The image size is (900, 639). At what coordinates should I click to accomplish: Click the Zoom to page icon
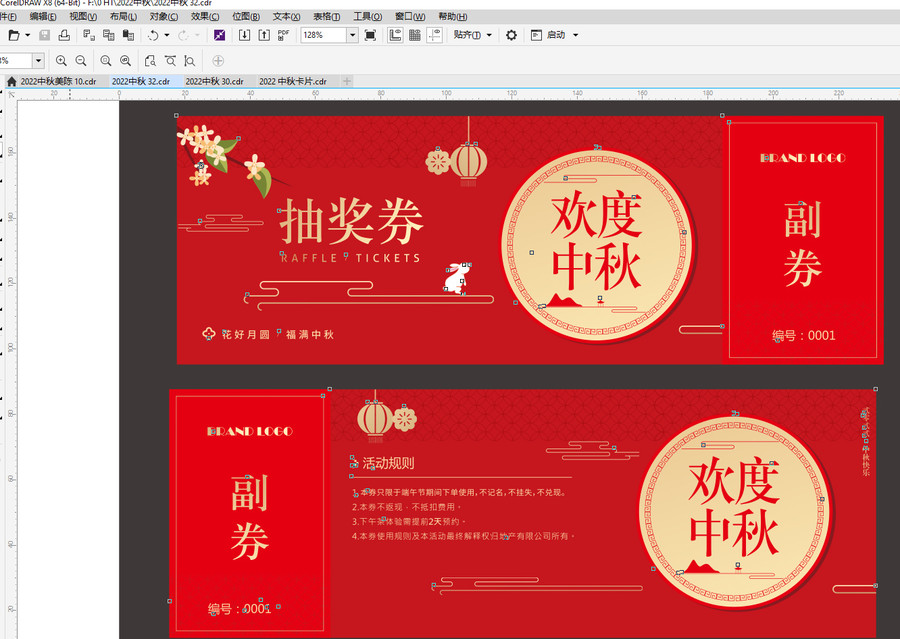[x=150, y=60]
